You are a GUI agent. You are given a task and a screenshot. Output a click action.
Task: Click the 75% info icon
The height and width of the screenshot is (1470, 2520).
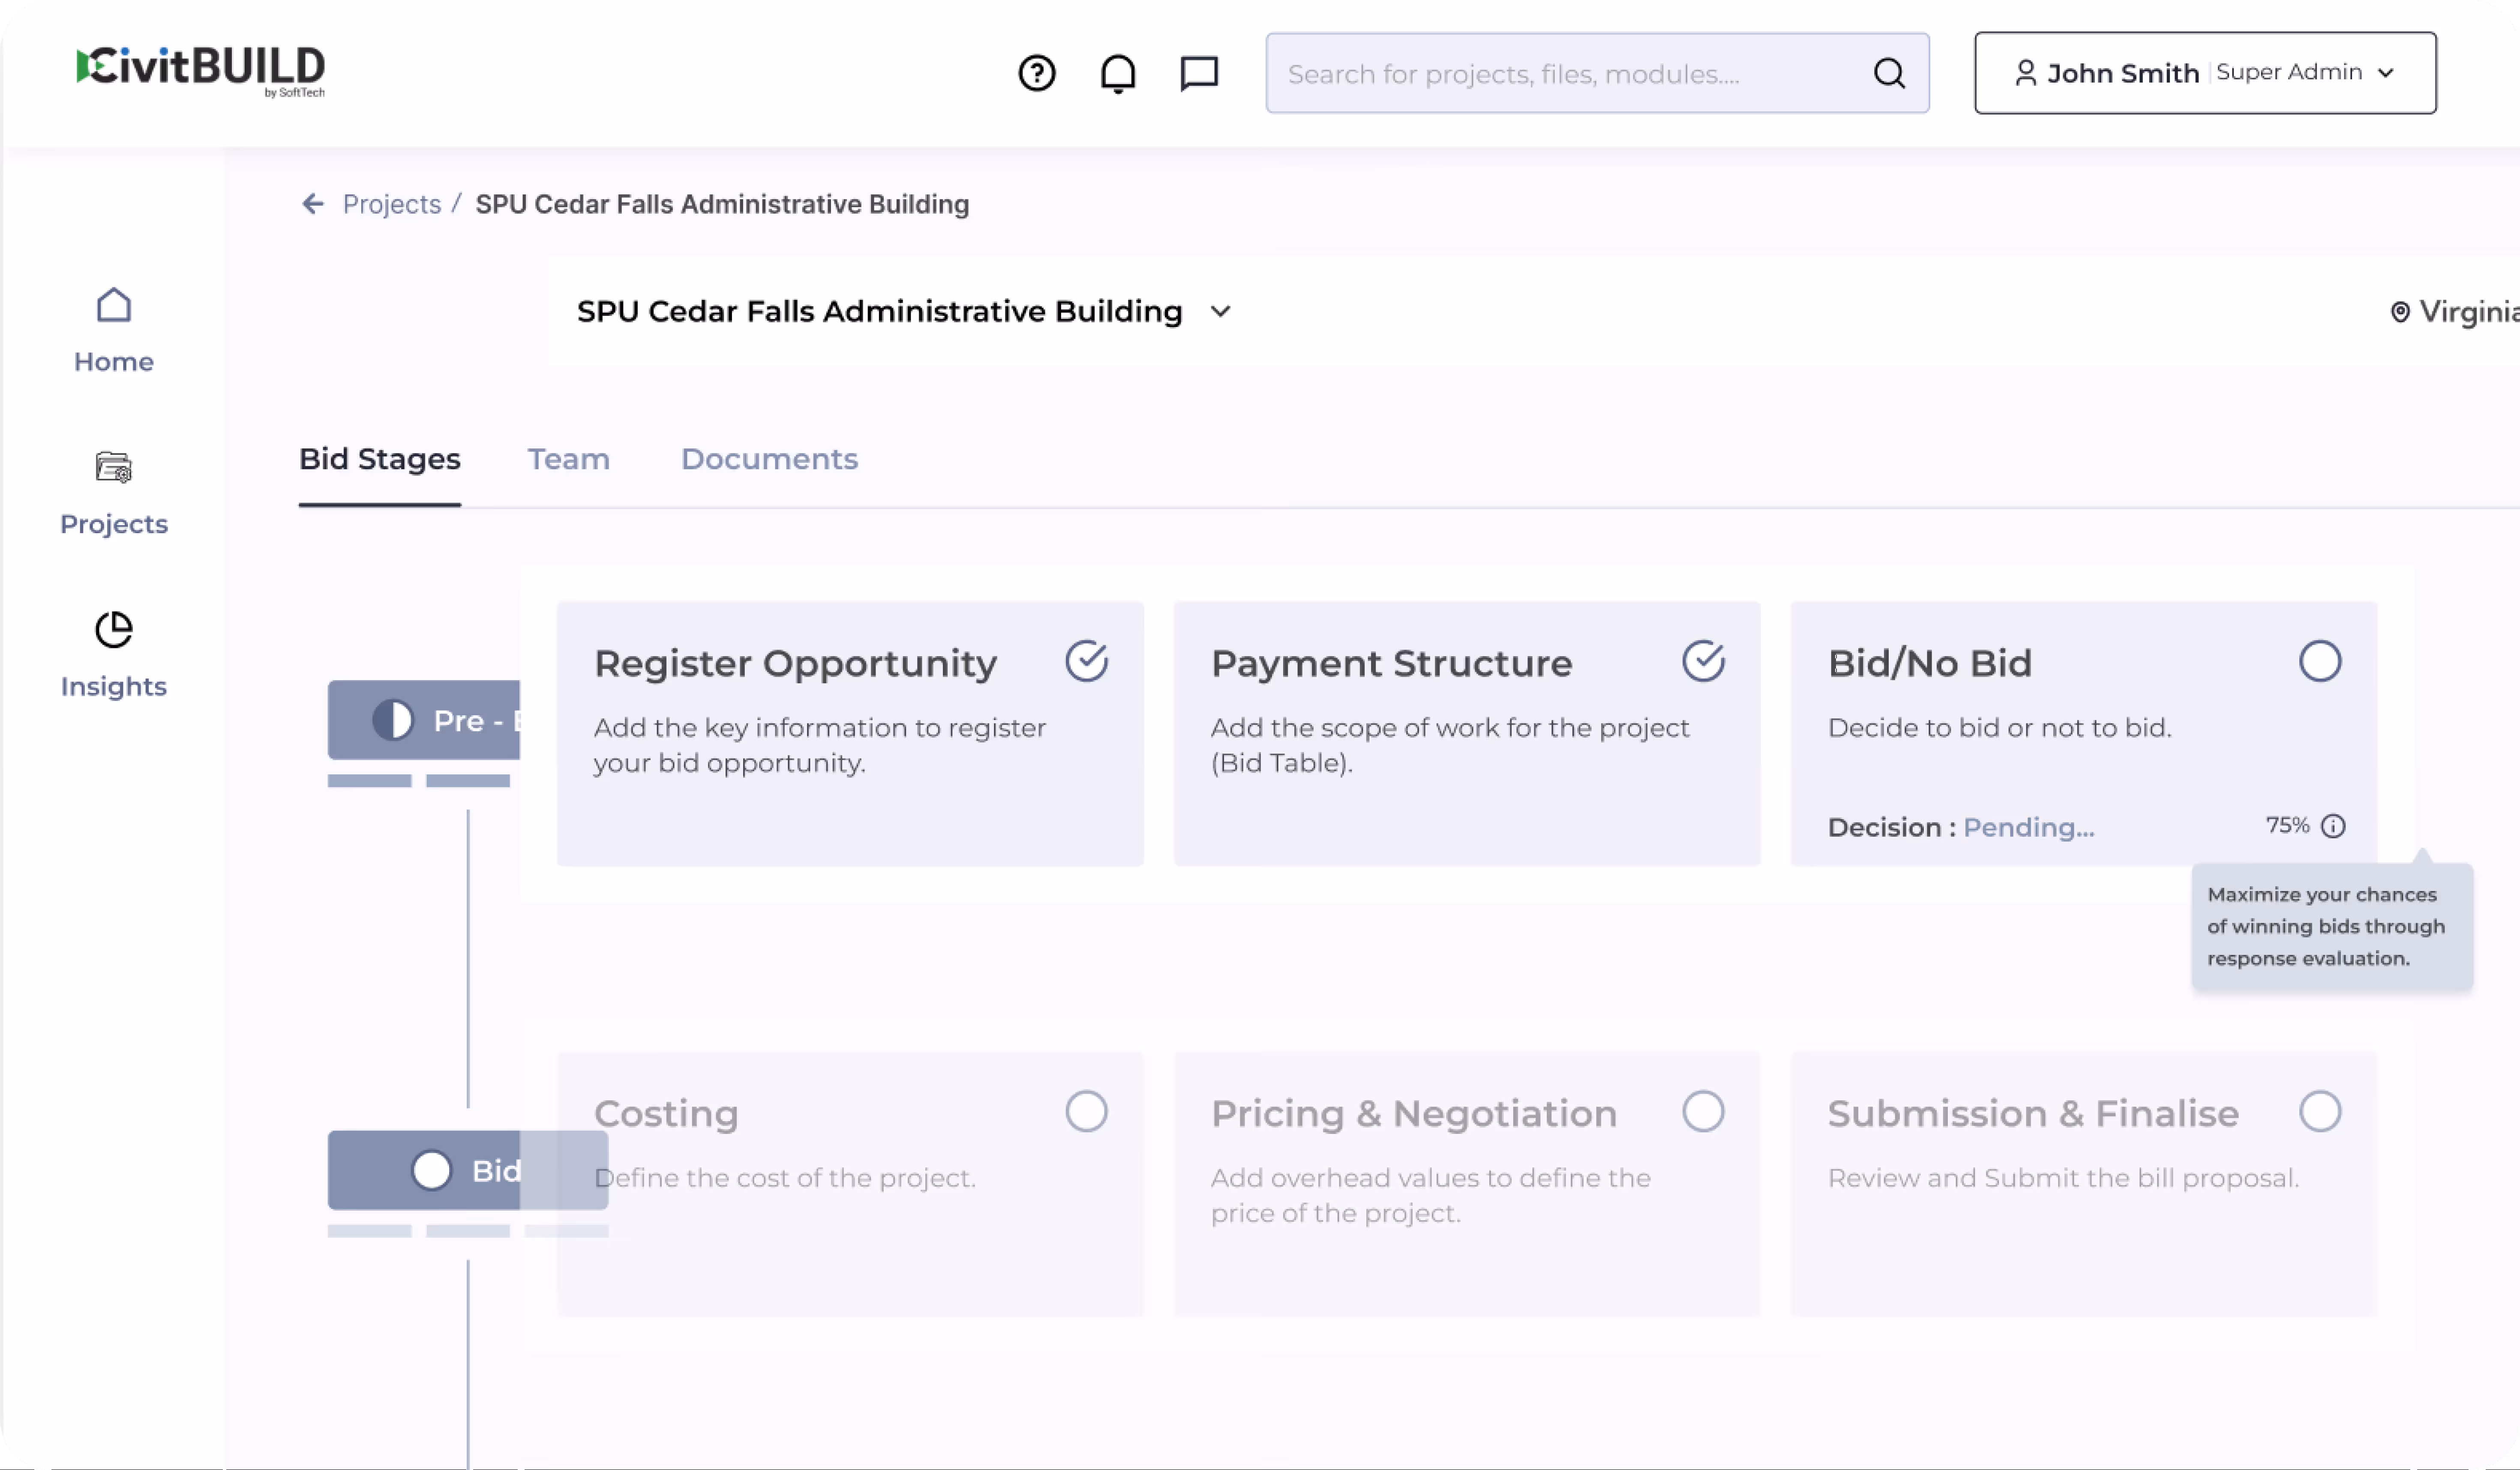[x=2333, y=826]
